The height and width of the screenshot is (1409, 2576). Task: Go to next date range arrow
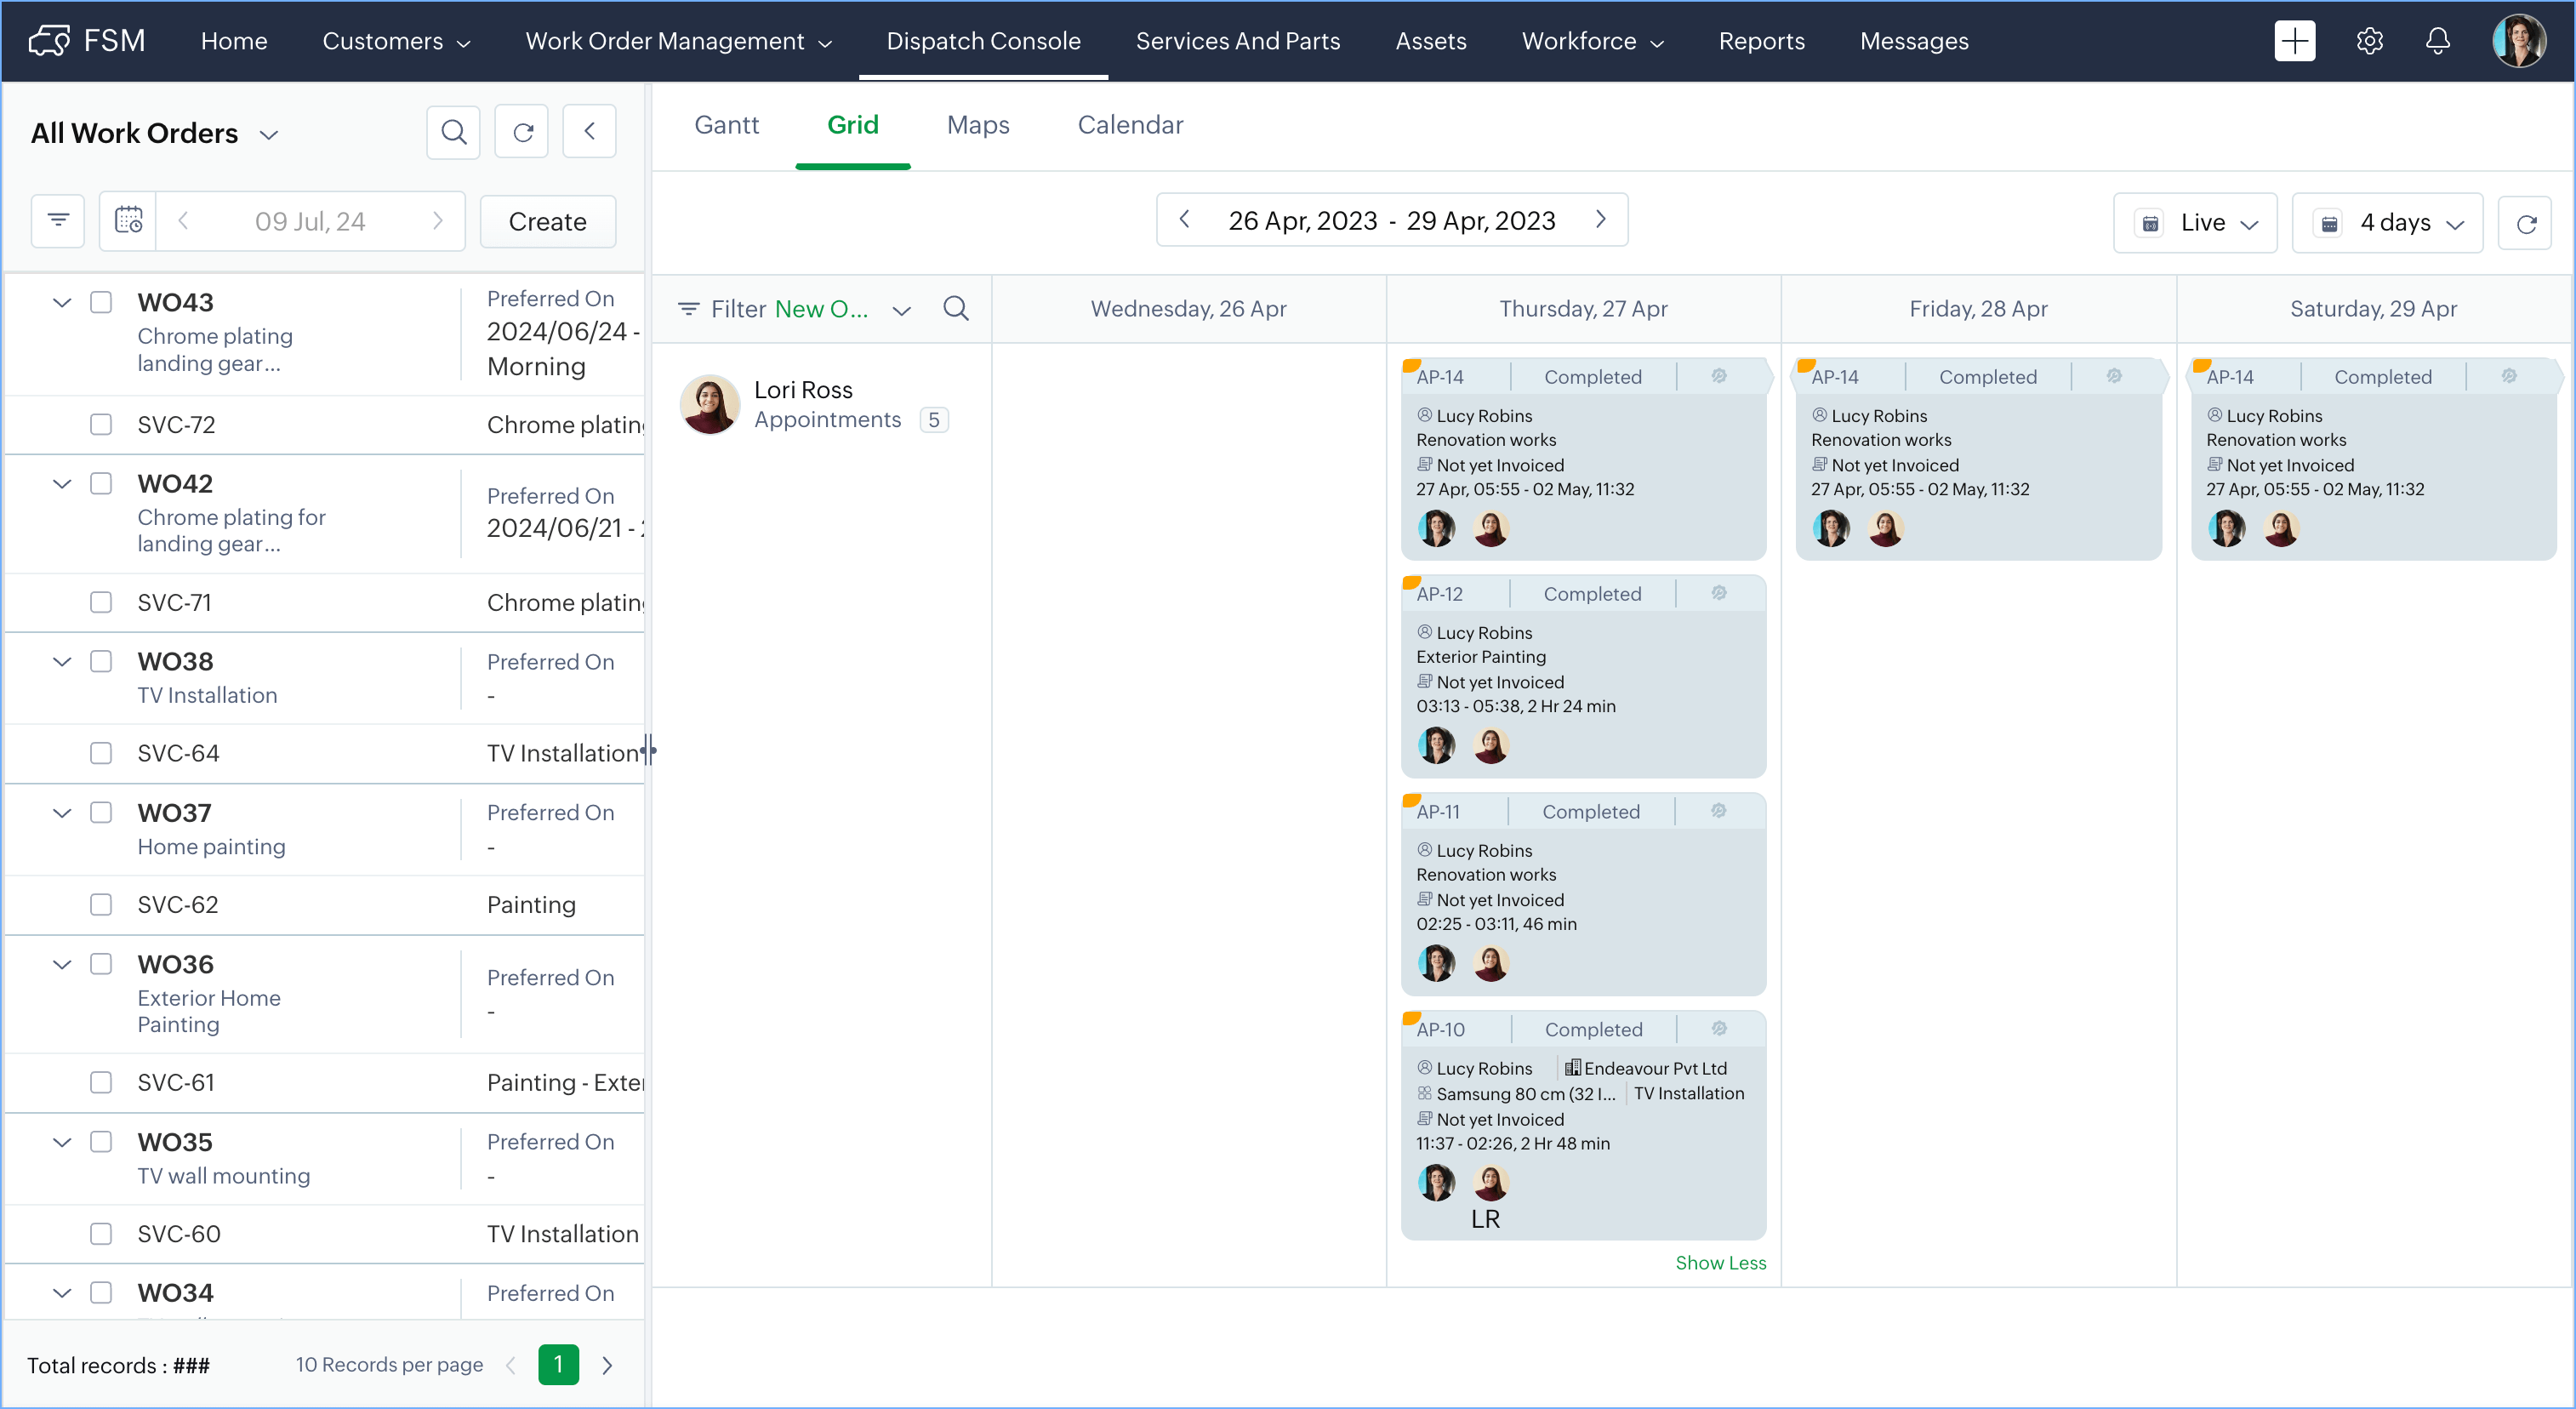1600,219
